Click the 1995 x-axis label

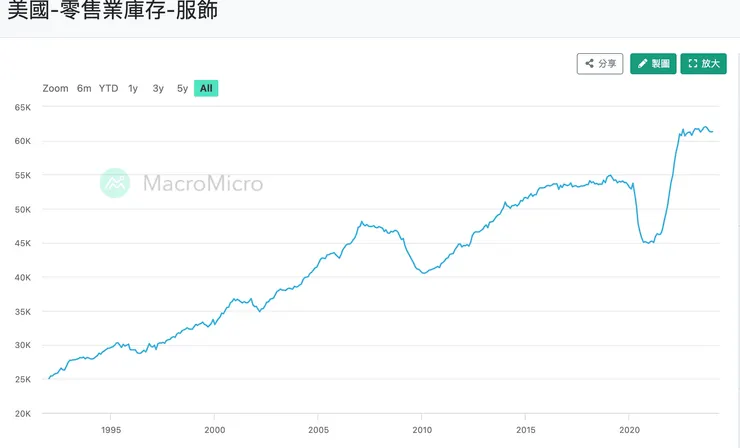110,430
